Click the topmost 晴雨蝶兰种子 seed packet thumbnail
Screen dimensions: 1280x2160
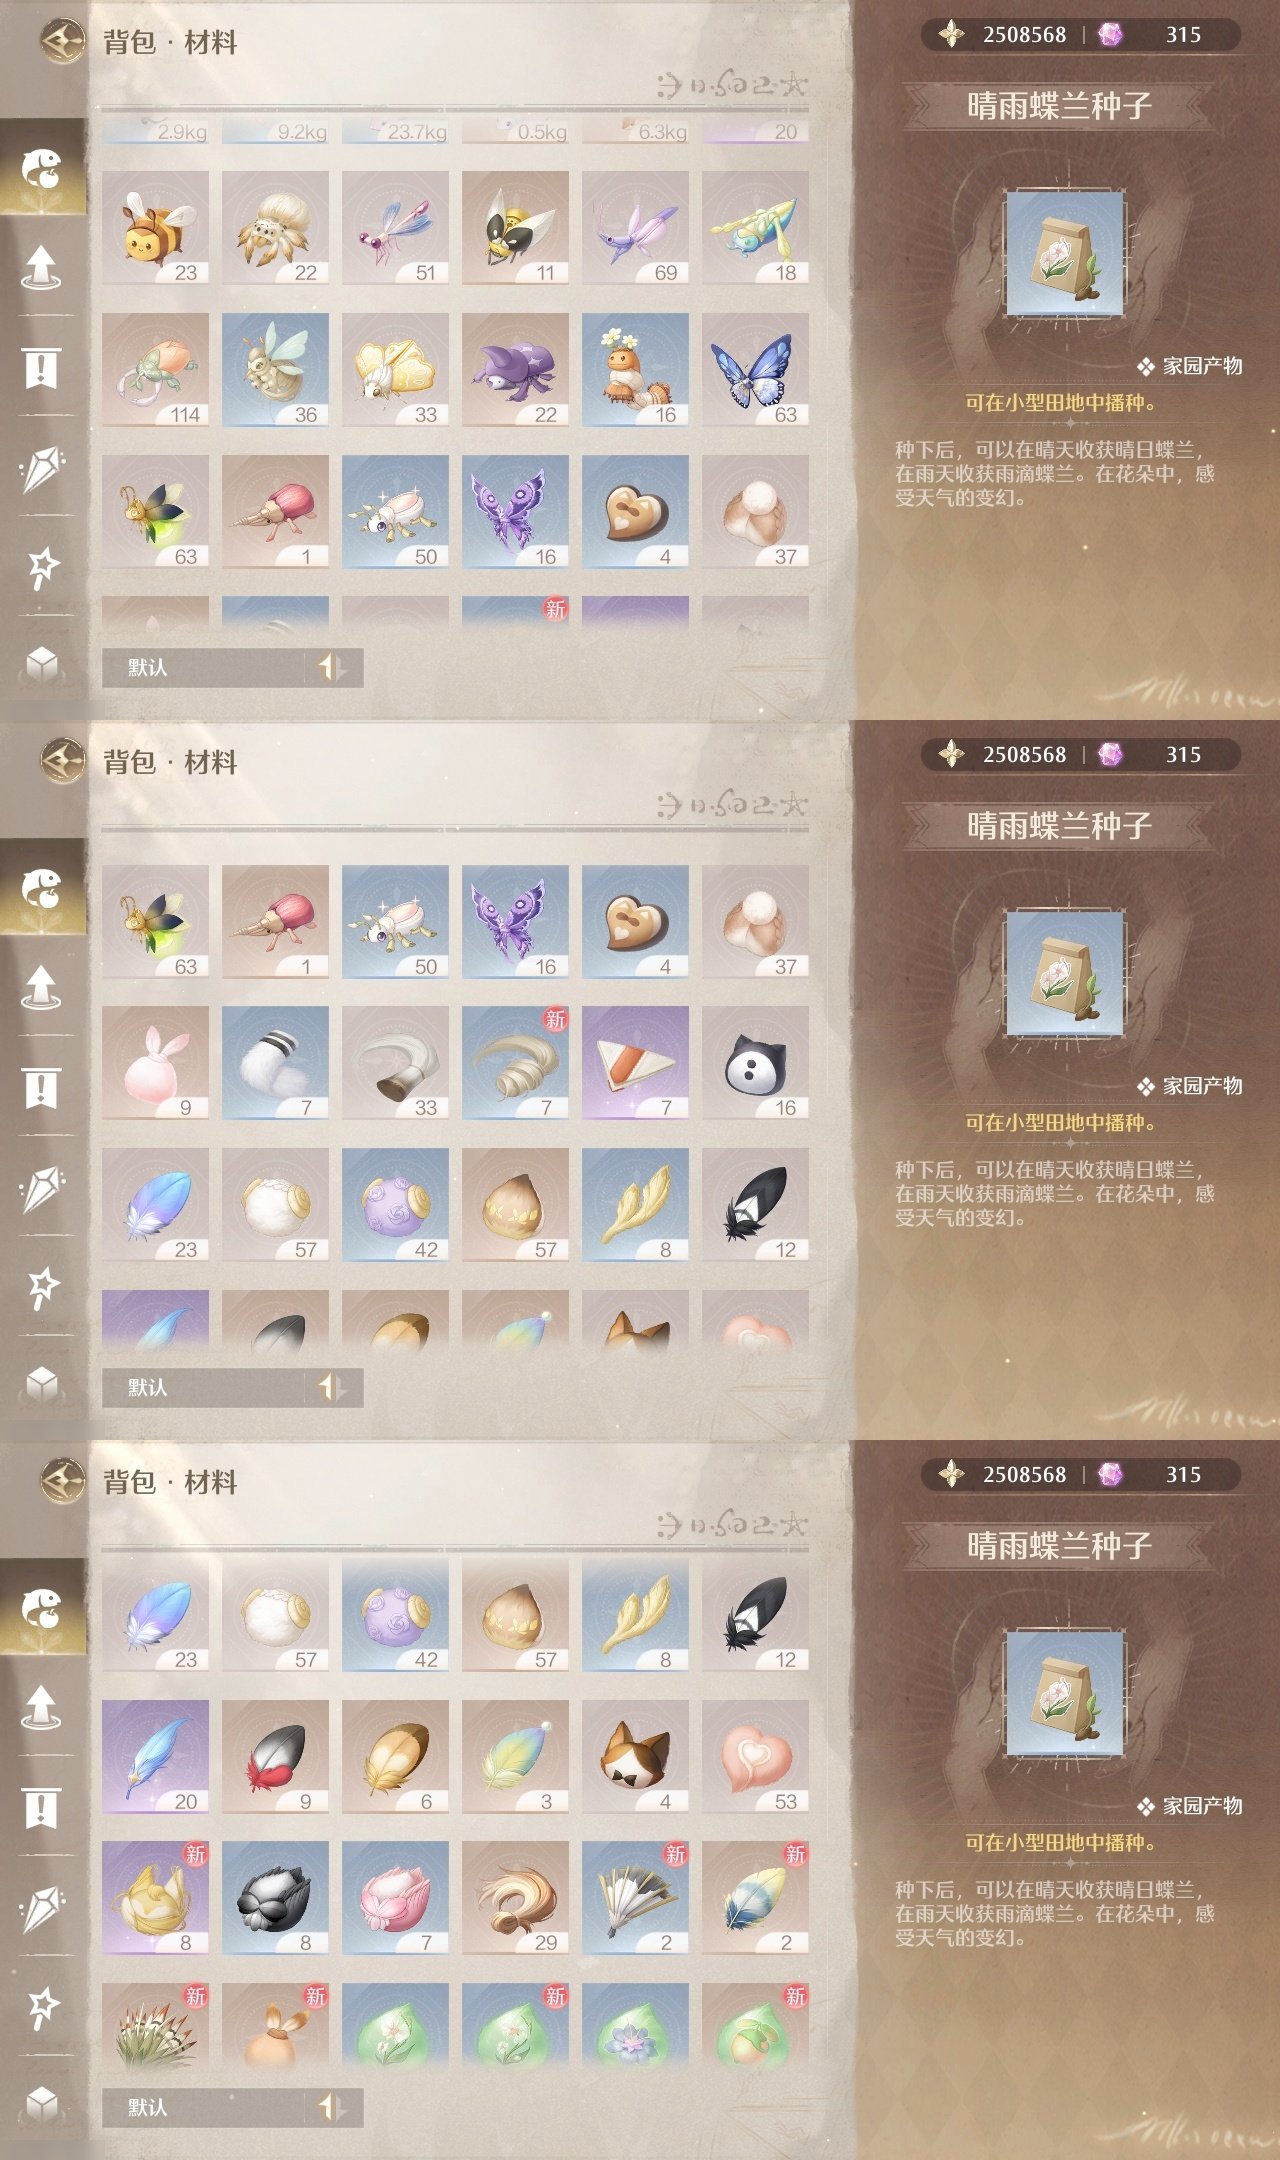pos(1064,254)
